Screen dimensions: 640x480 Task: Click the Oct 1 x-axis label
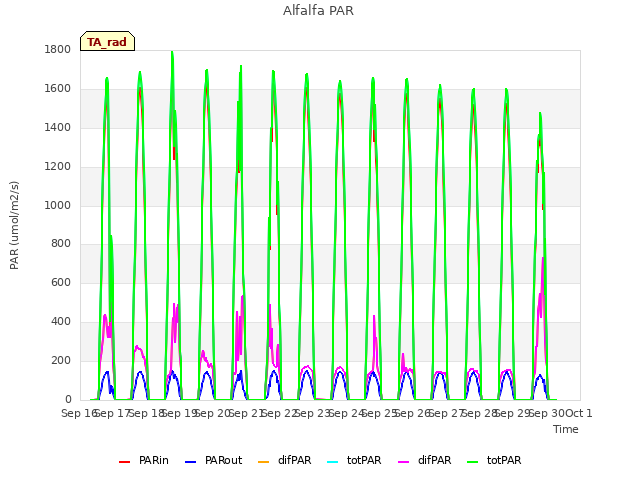tap(578, 413)
